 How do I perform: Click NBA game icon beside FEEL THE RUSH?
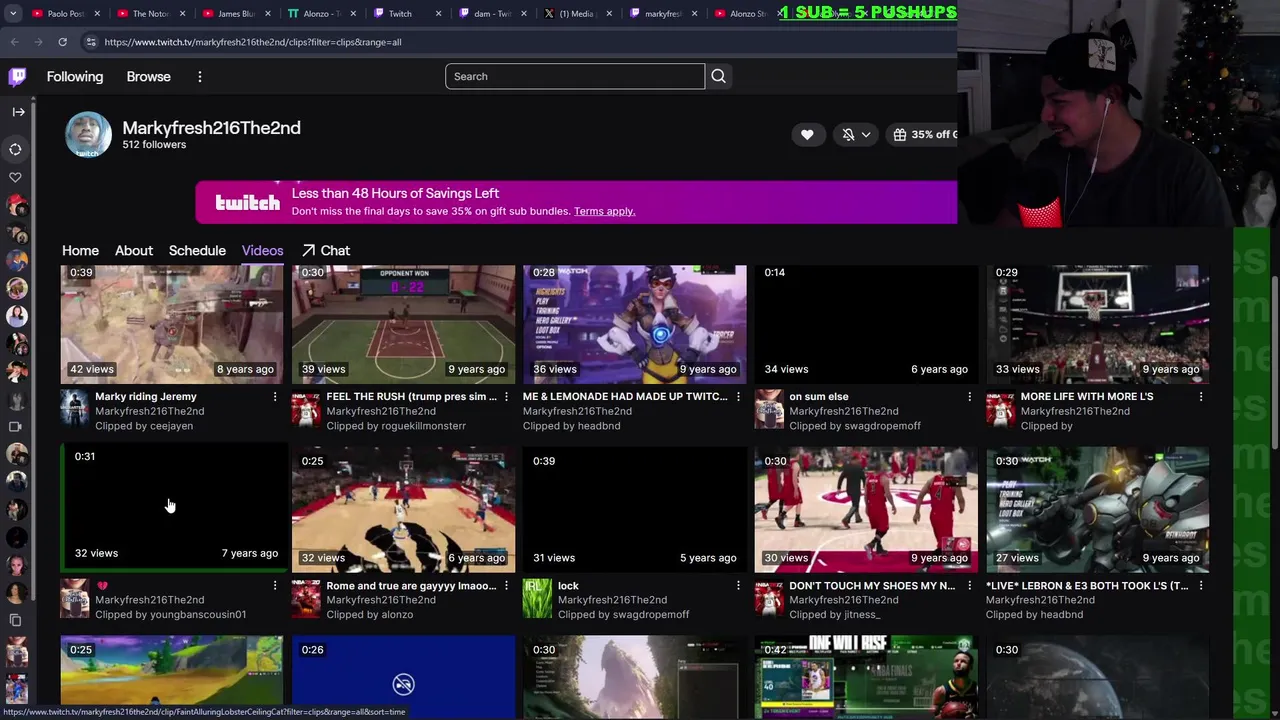point(305,410)
